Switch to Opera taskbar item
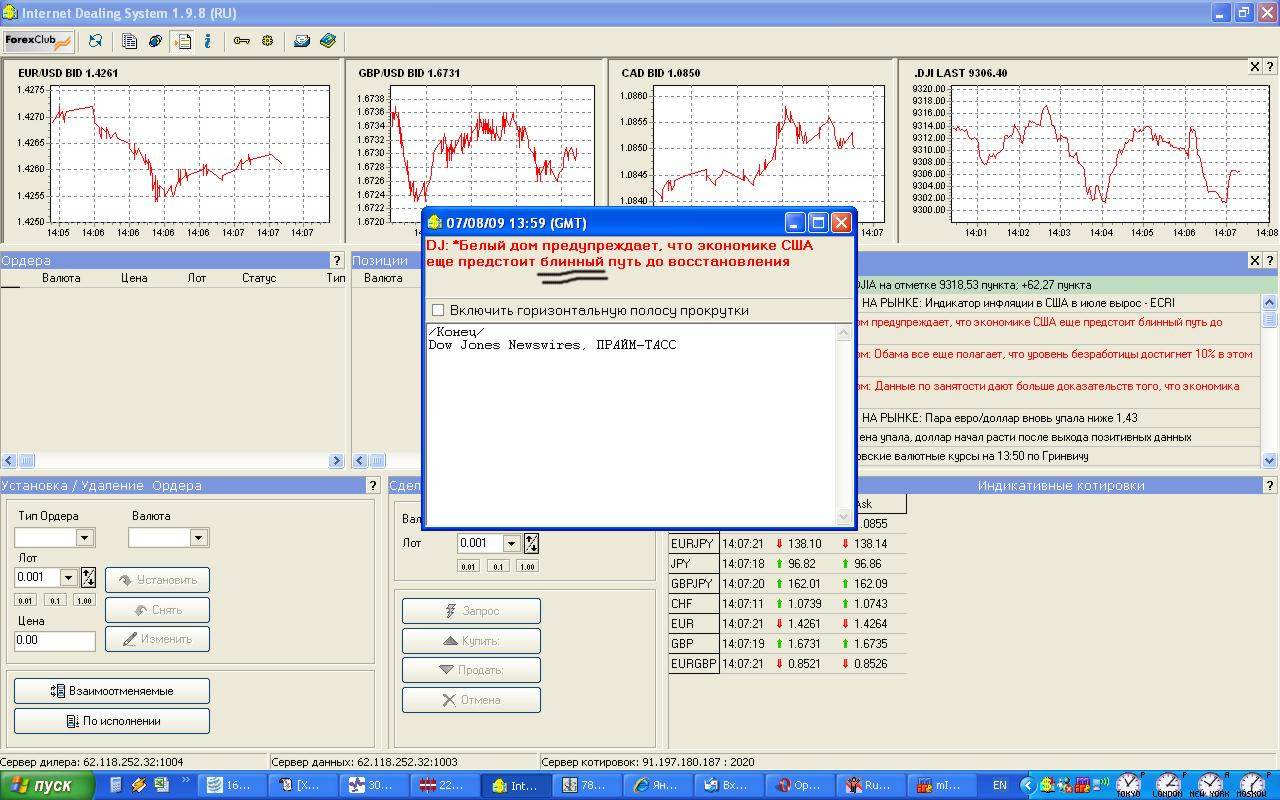The image size is (1280, 800). (799, 785)
